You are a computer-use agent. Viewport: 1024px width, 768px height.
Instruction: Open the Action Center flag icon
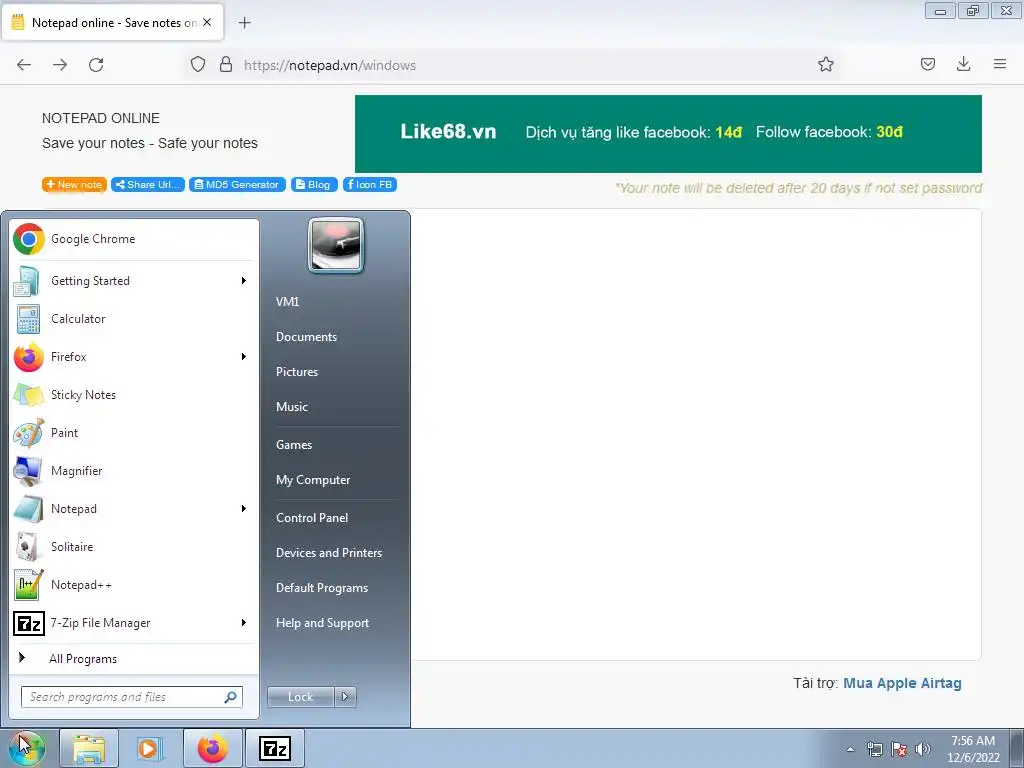click(899, 749)
